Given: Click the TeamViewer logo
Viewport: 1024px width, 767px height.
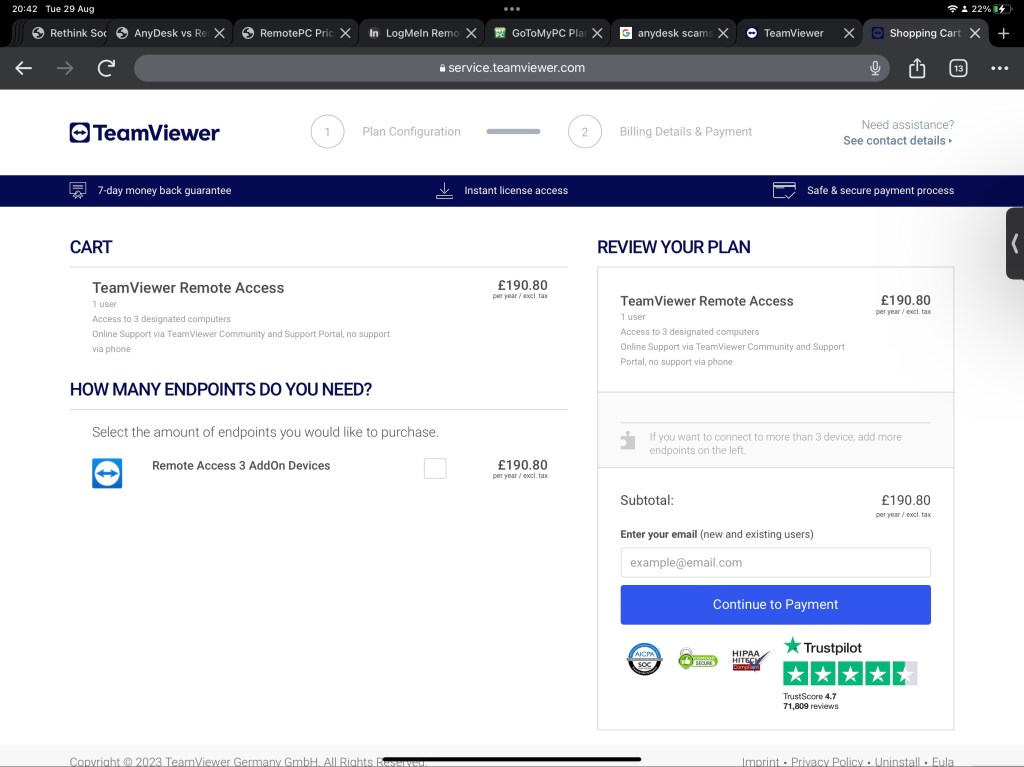Looking at the screenshot, I should 144,133.
